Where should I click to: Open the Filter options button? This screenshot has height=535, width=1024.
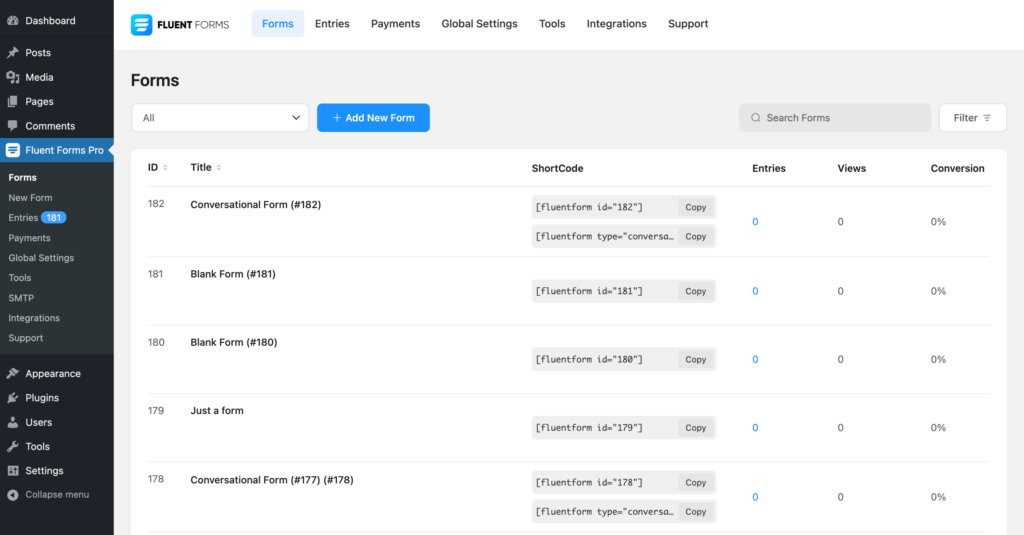[x=972, y=118]
